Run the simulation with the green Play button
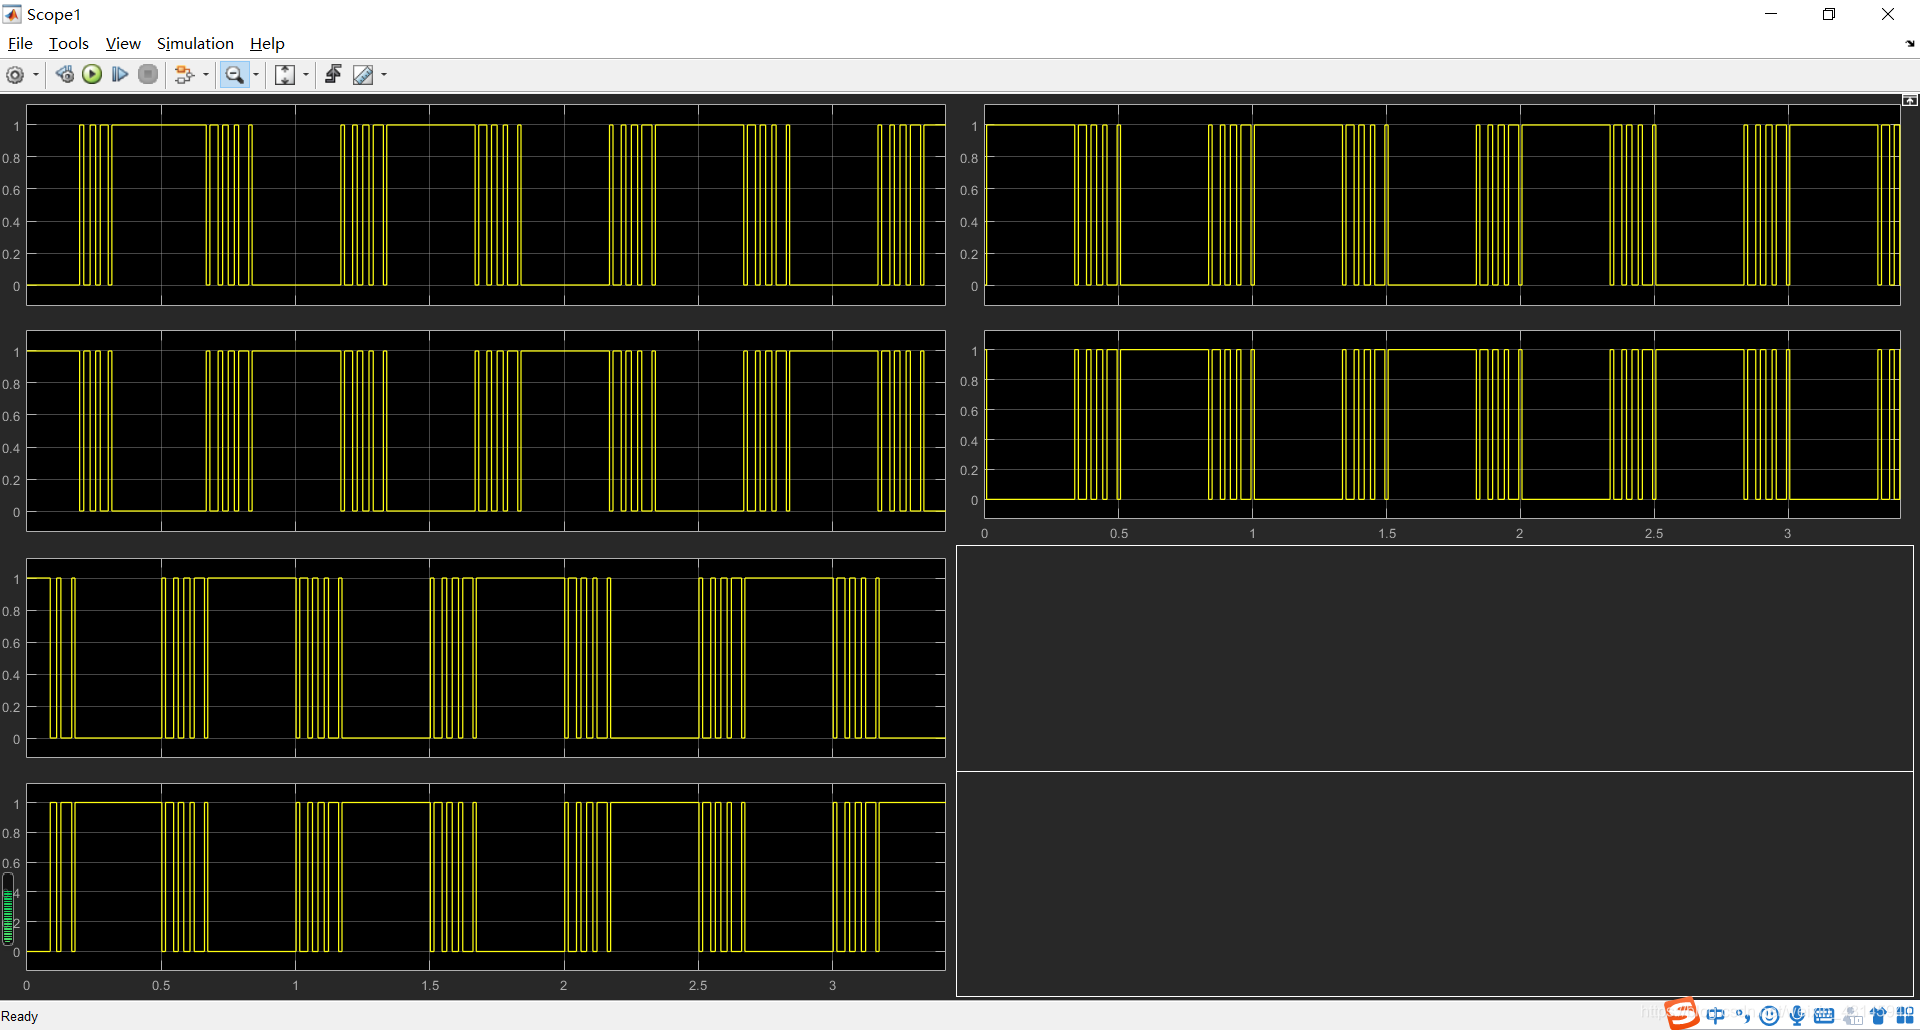This screenshot has height=1030, width=1920. tap(92, 74)
